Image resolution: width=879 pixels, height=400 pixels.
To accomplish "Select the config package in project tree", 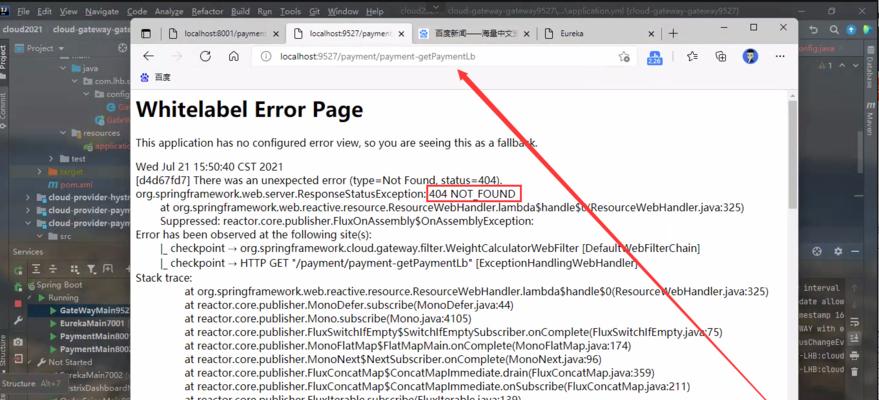I will (117, 95).
